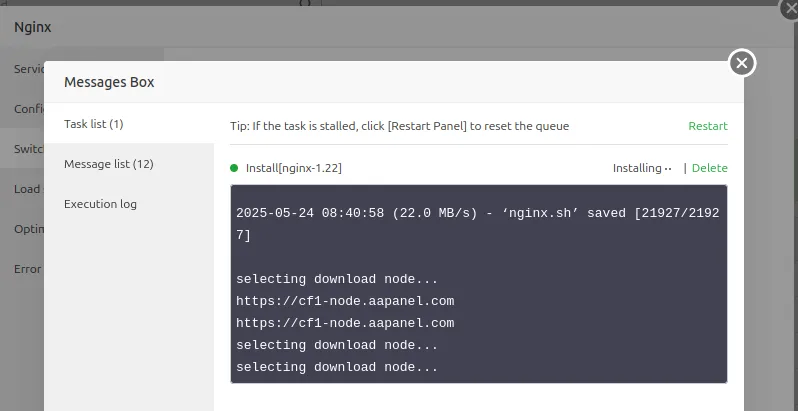Click green status dot beside Install[nginx-1.22]
Viewport: 798px width, 411px height.
(234, 168)
